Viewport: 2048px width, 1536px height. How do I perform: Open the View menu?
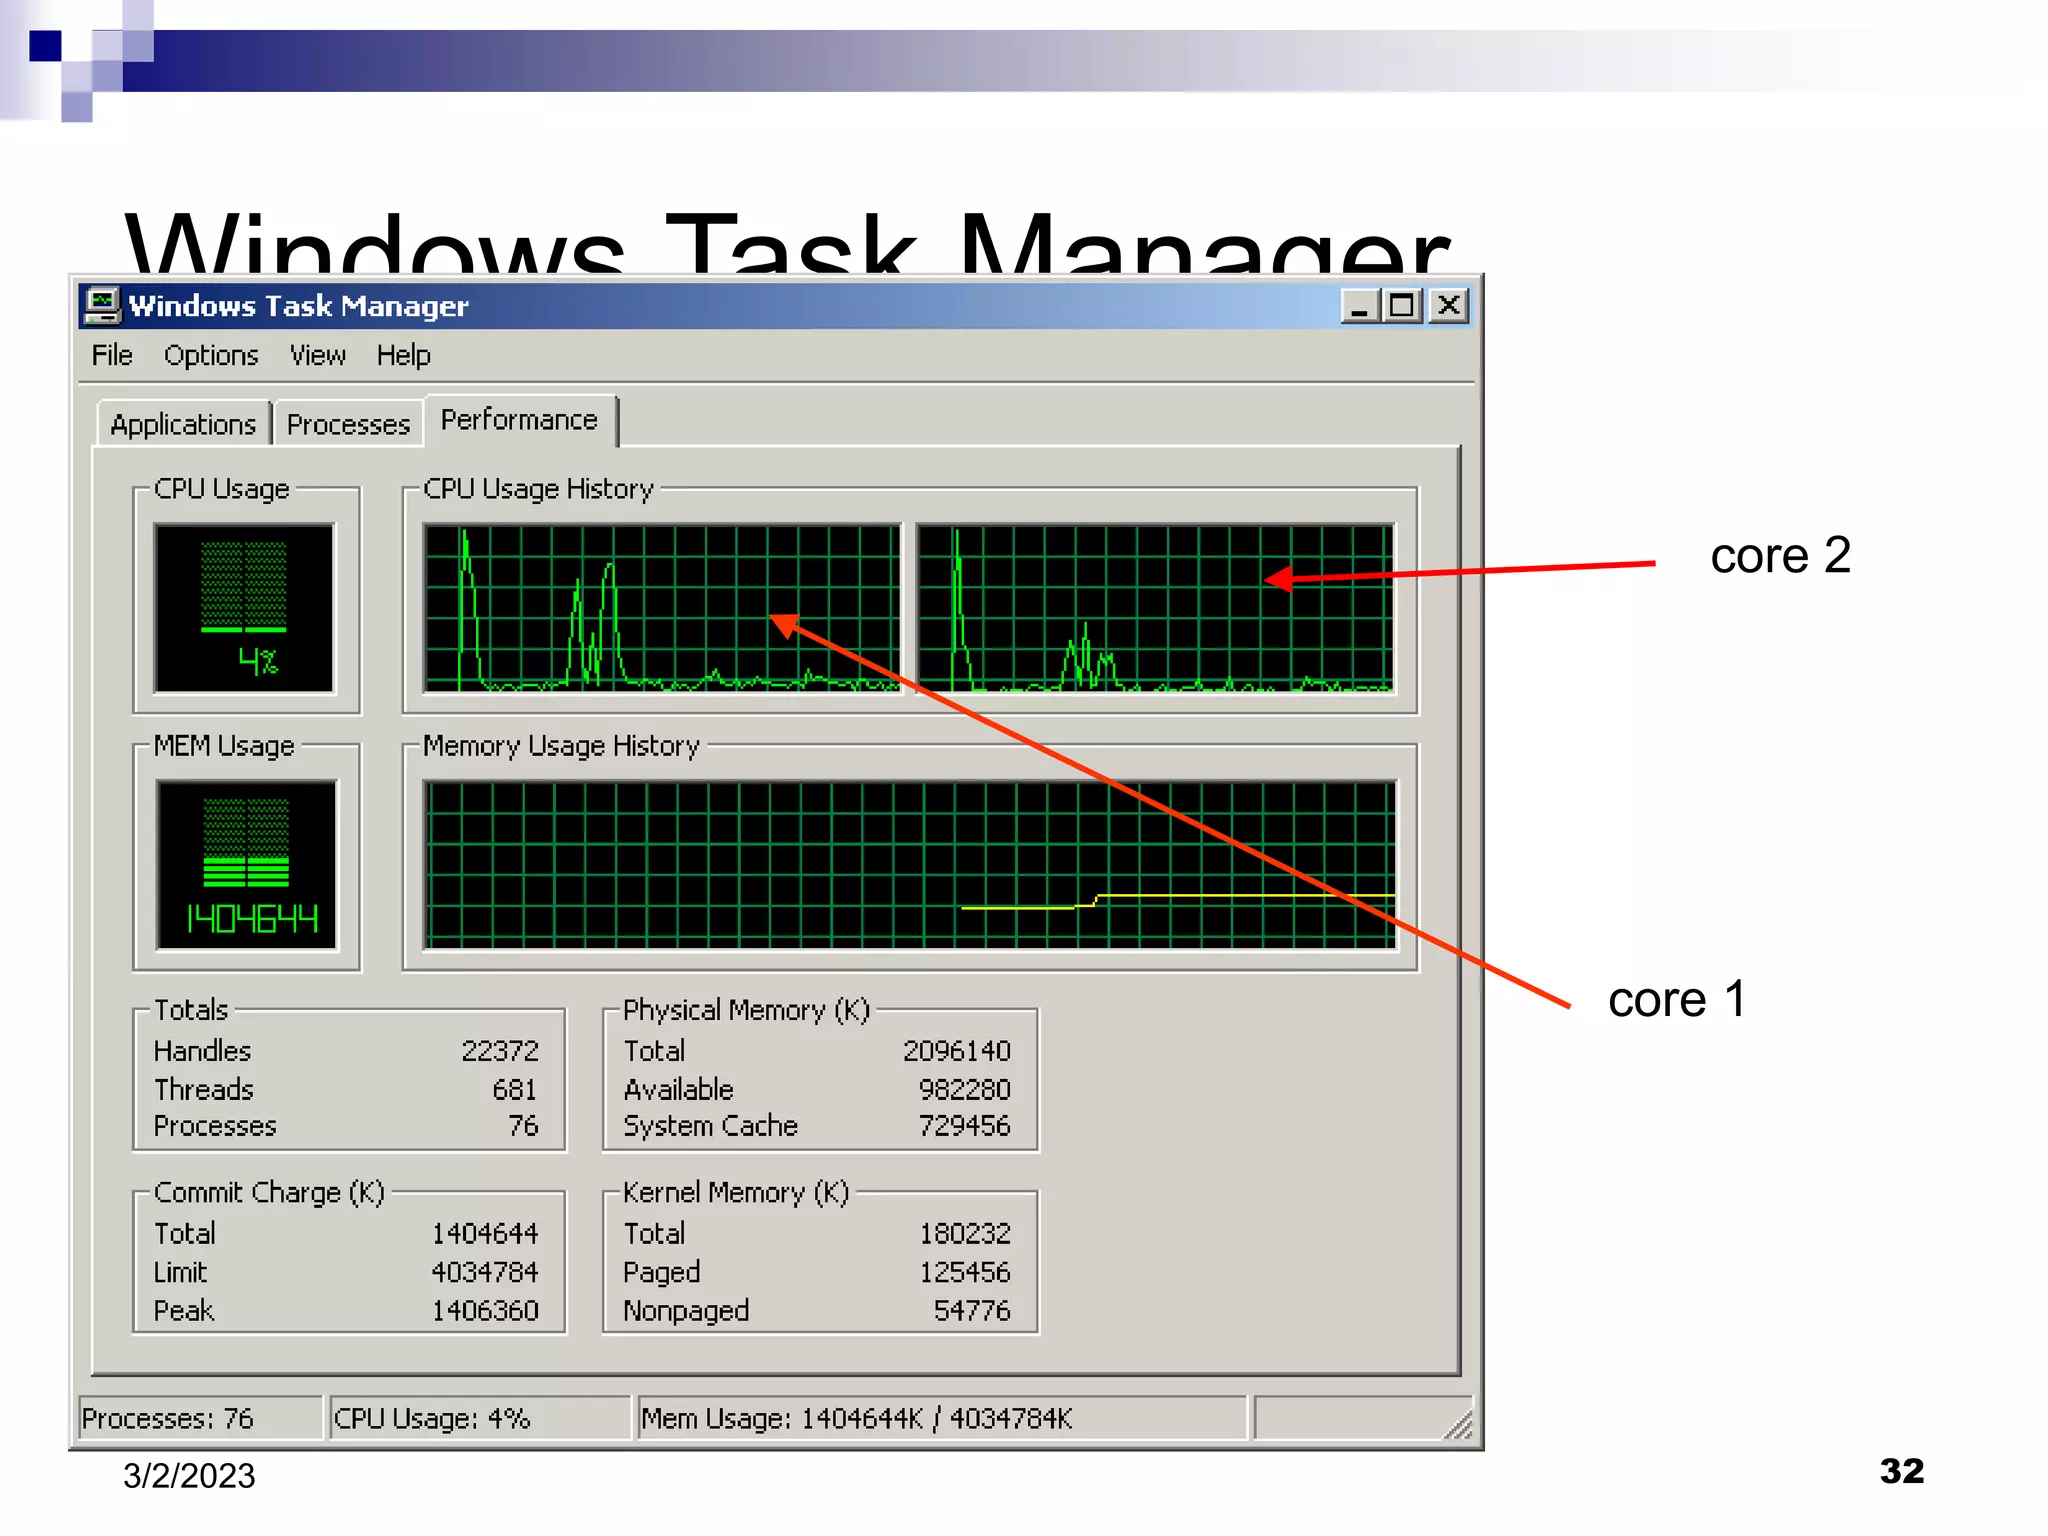pos(317,355)
